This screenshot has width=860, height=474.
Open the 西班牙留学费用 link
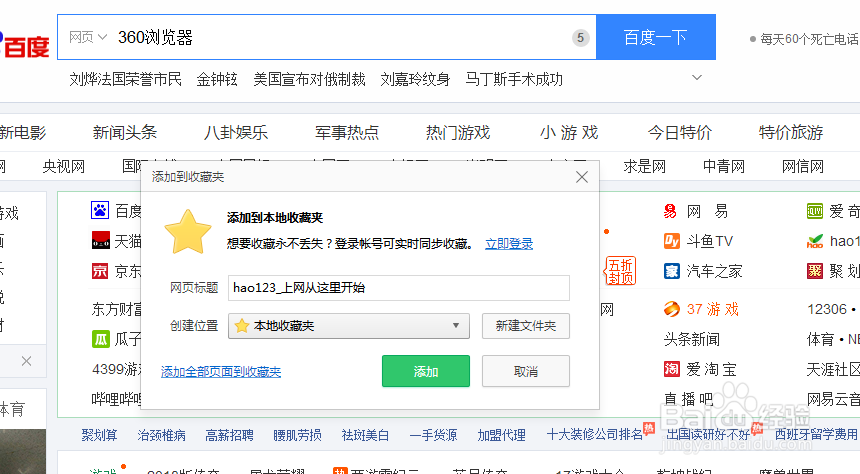[x=816, y=434]
